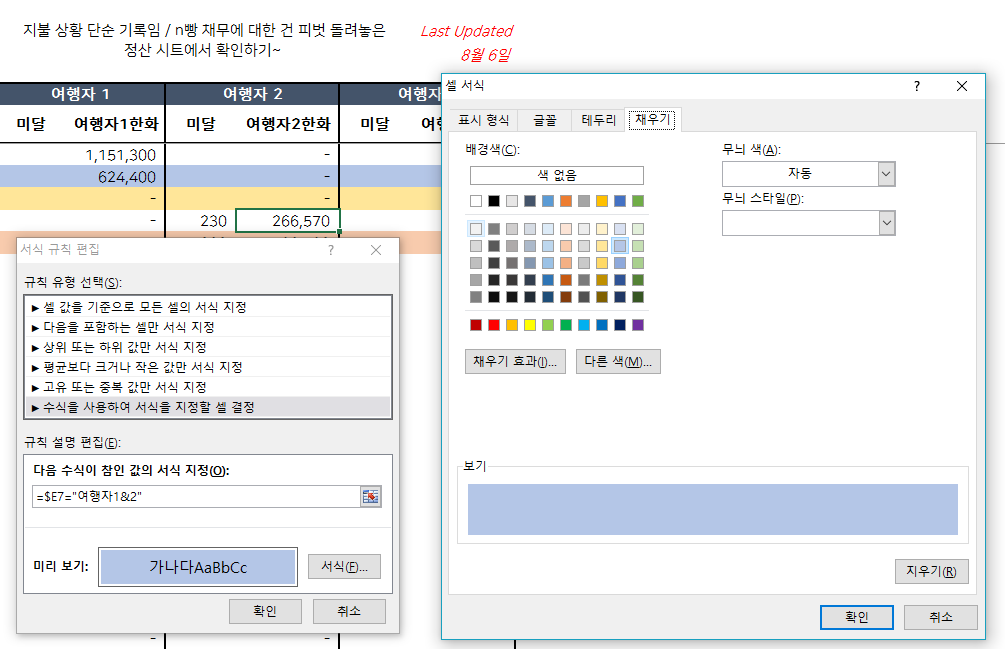The image size is (1005, 649).
Task: Expand the 무늬 색 dropdown
Action: [x=886, y=174]
